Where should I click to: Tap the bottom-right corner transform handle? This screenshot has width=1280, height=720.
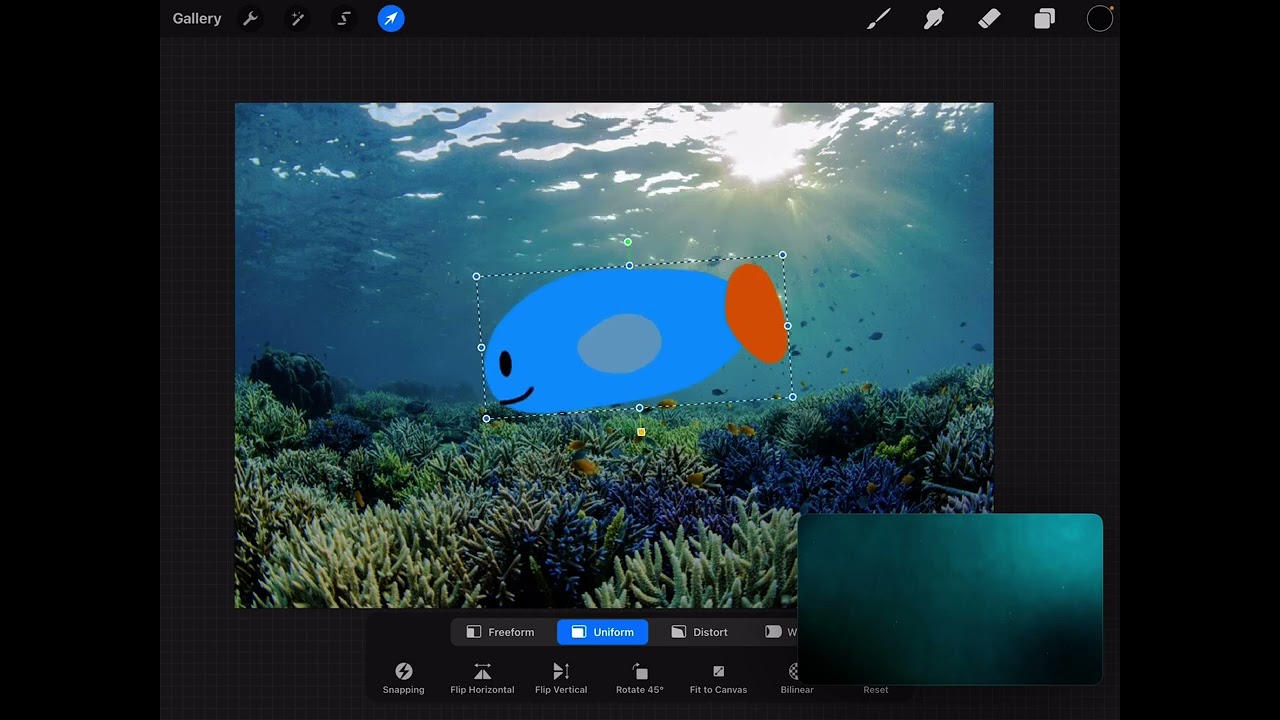pos(793,397)
